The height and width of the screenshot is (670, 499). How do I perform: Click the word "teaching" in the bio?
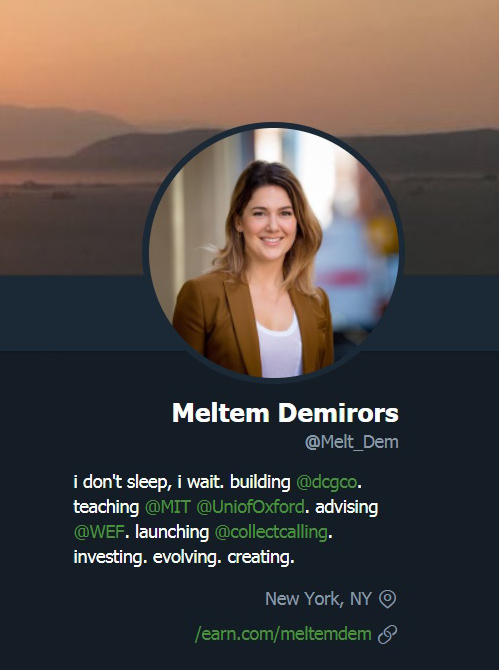tap(106, 508)
